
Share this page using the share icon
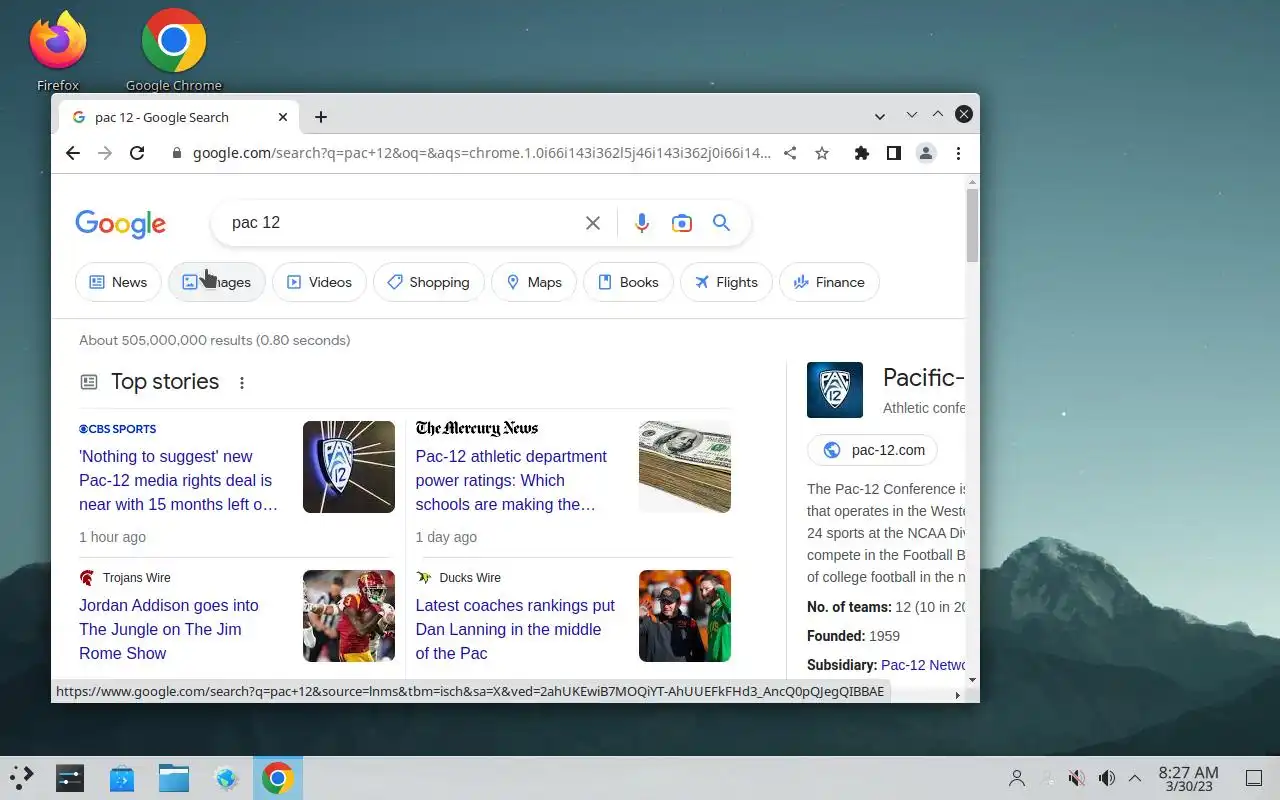click(790, 153)
